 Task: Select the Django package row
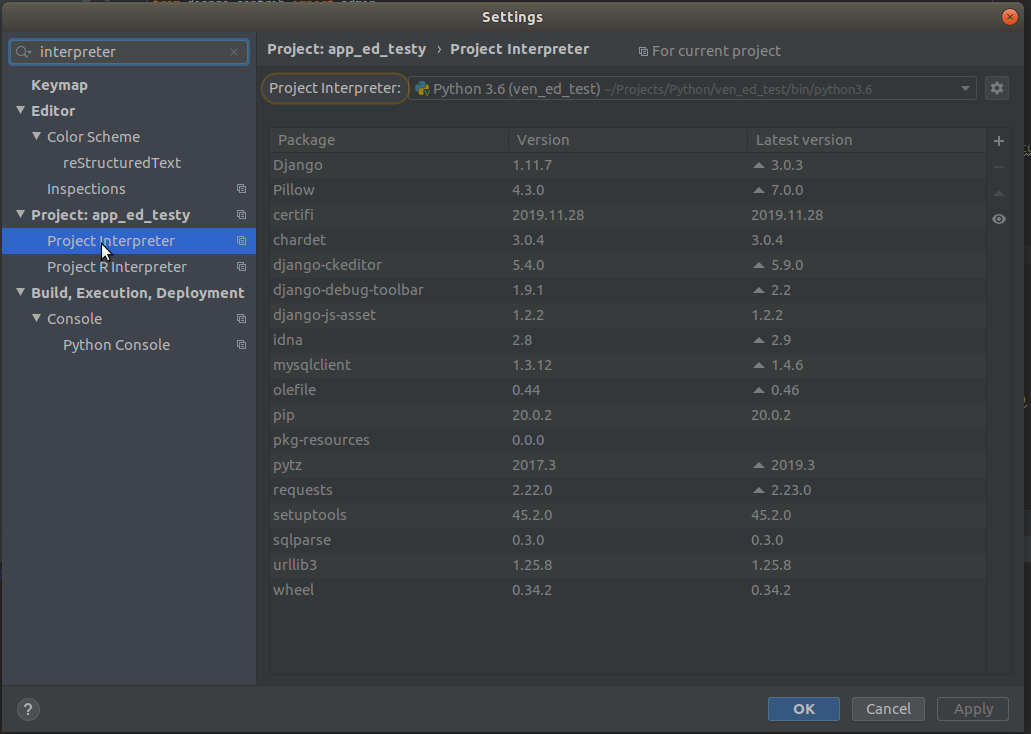[x=627, y=165]
